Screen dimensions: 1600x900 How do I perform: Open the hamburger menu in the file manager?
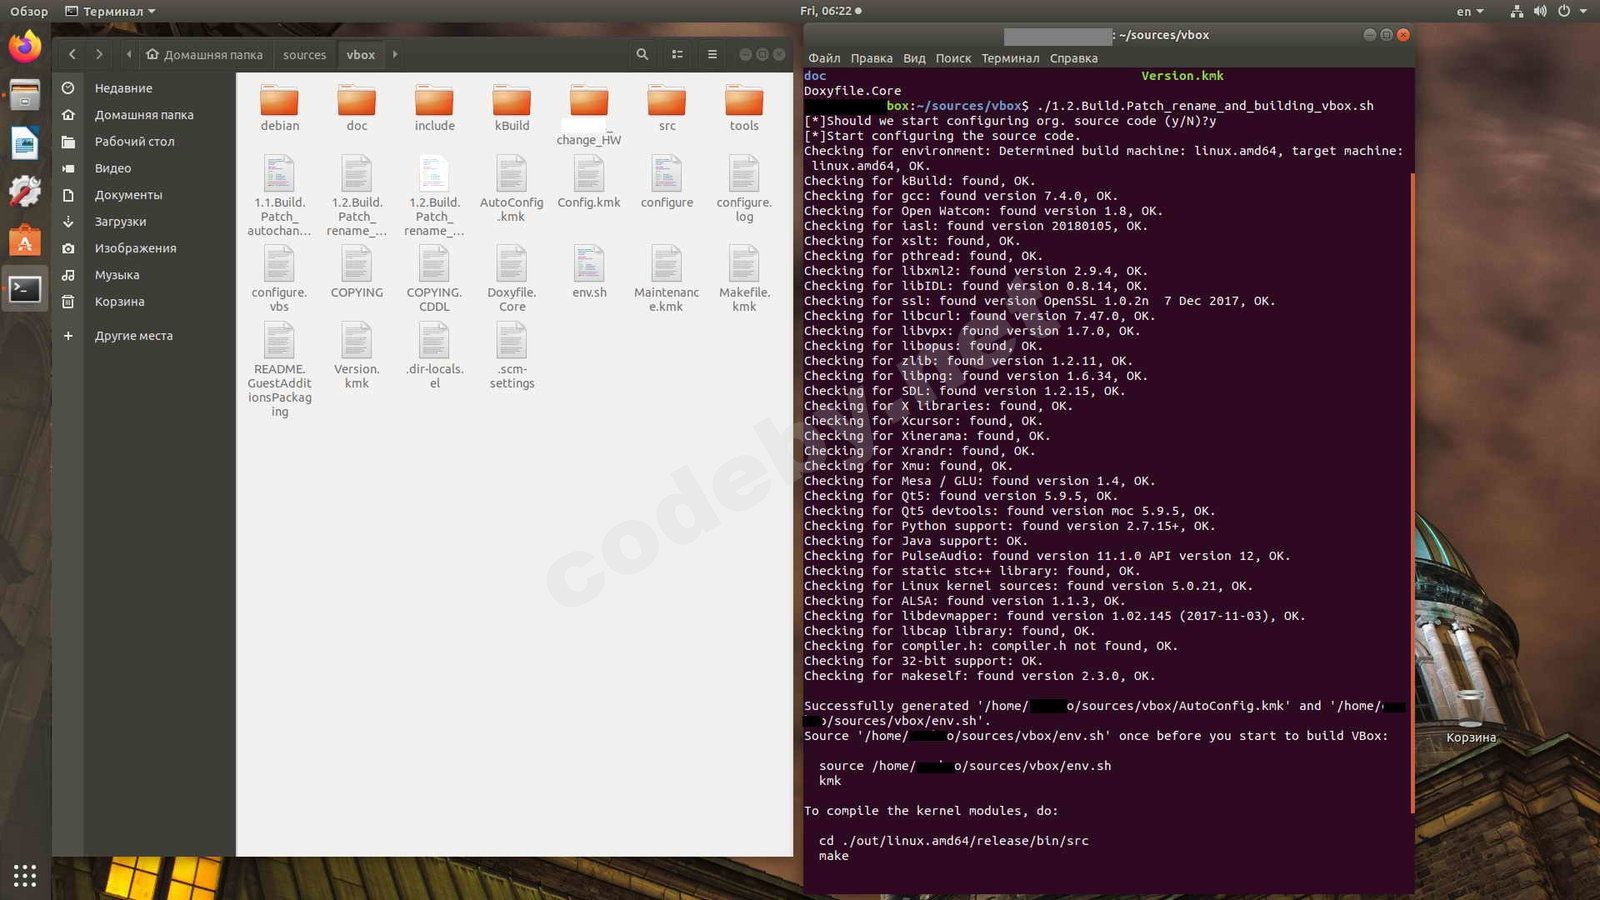[x=711, y=54]
